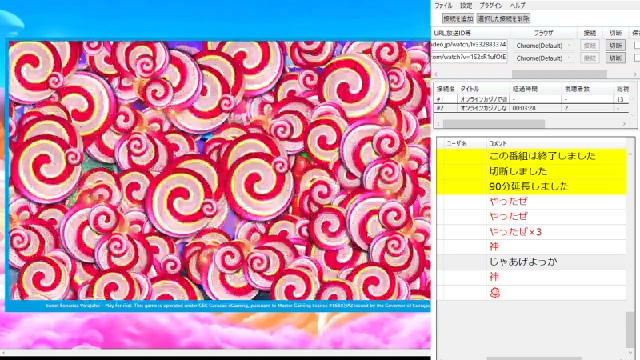
Task: Open the 設定 menu
Action: click(466, 6)
